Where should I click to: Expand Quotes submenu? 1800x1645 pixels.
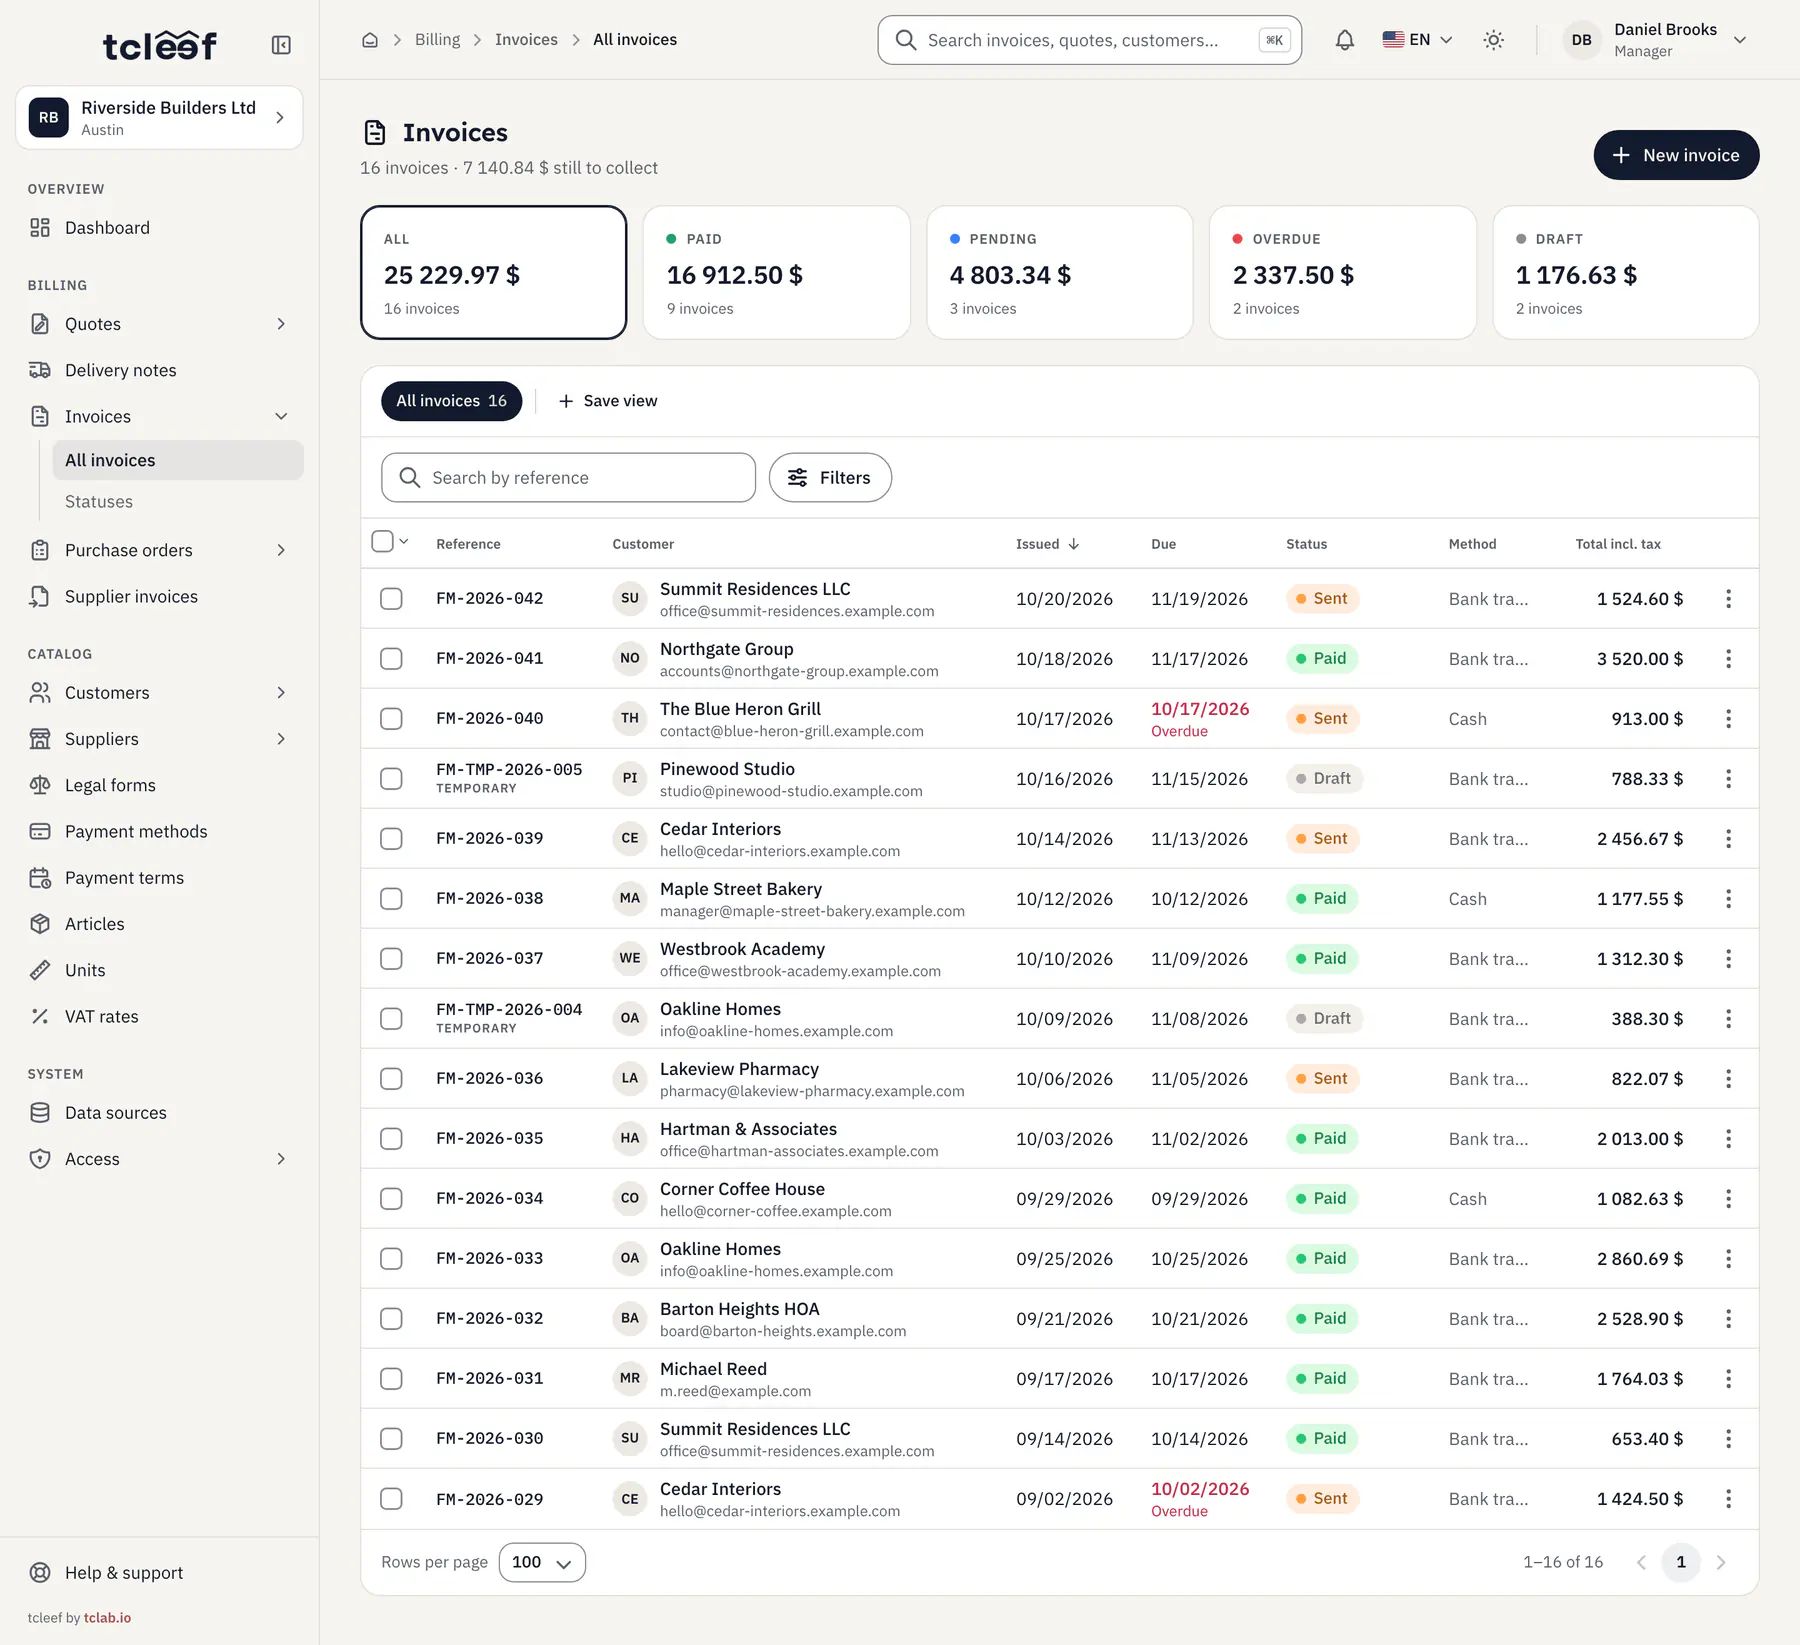pos(281,324)
